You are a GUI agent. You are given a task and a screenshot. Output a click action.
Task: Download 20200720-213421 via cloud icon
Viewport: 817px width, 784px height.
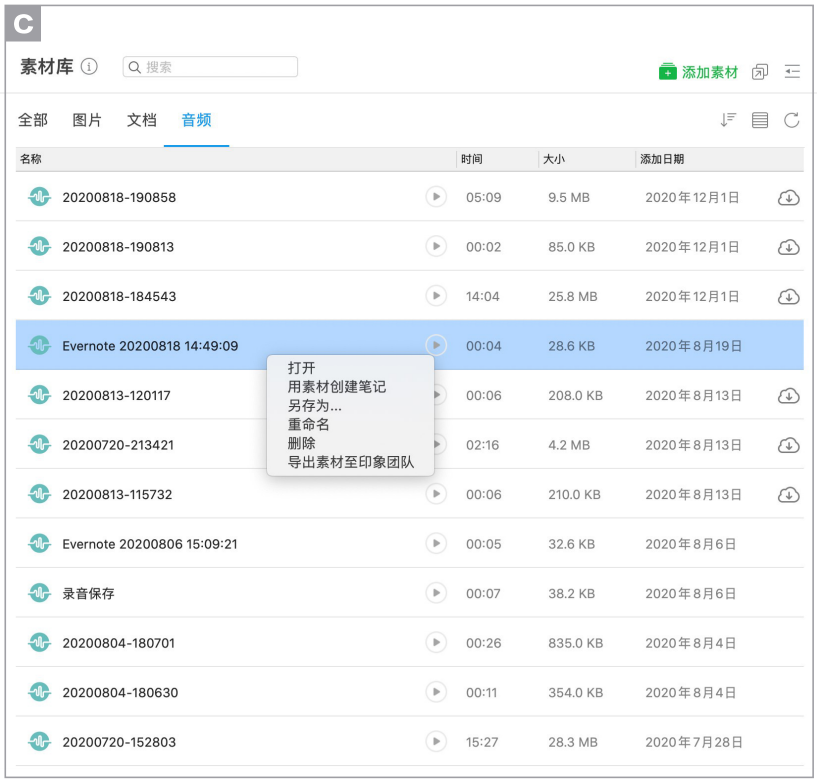tap(789, 445)
